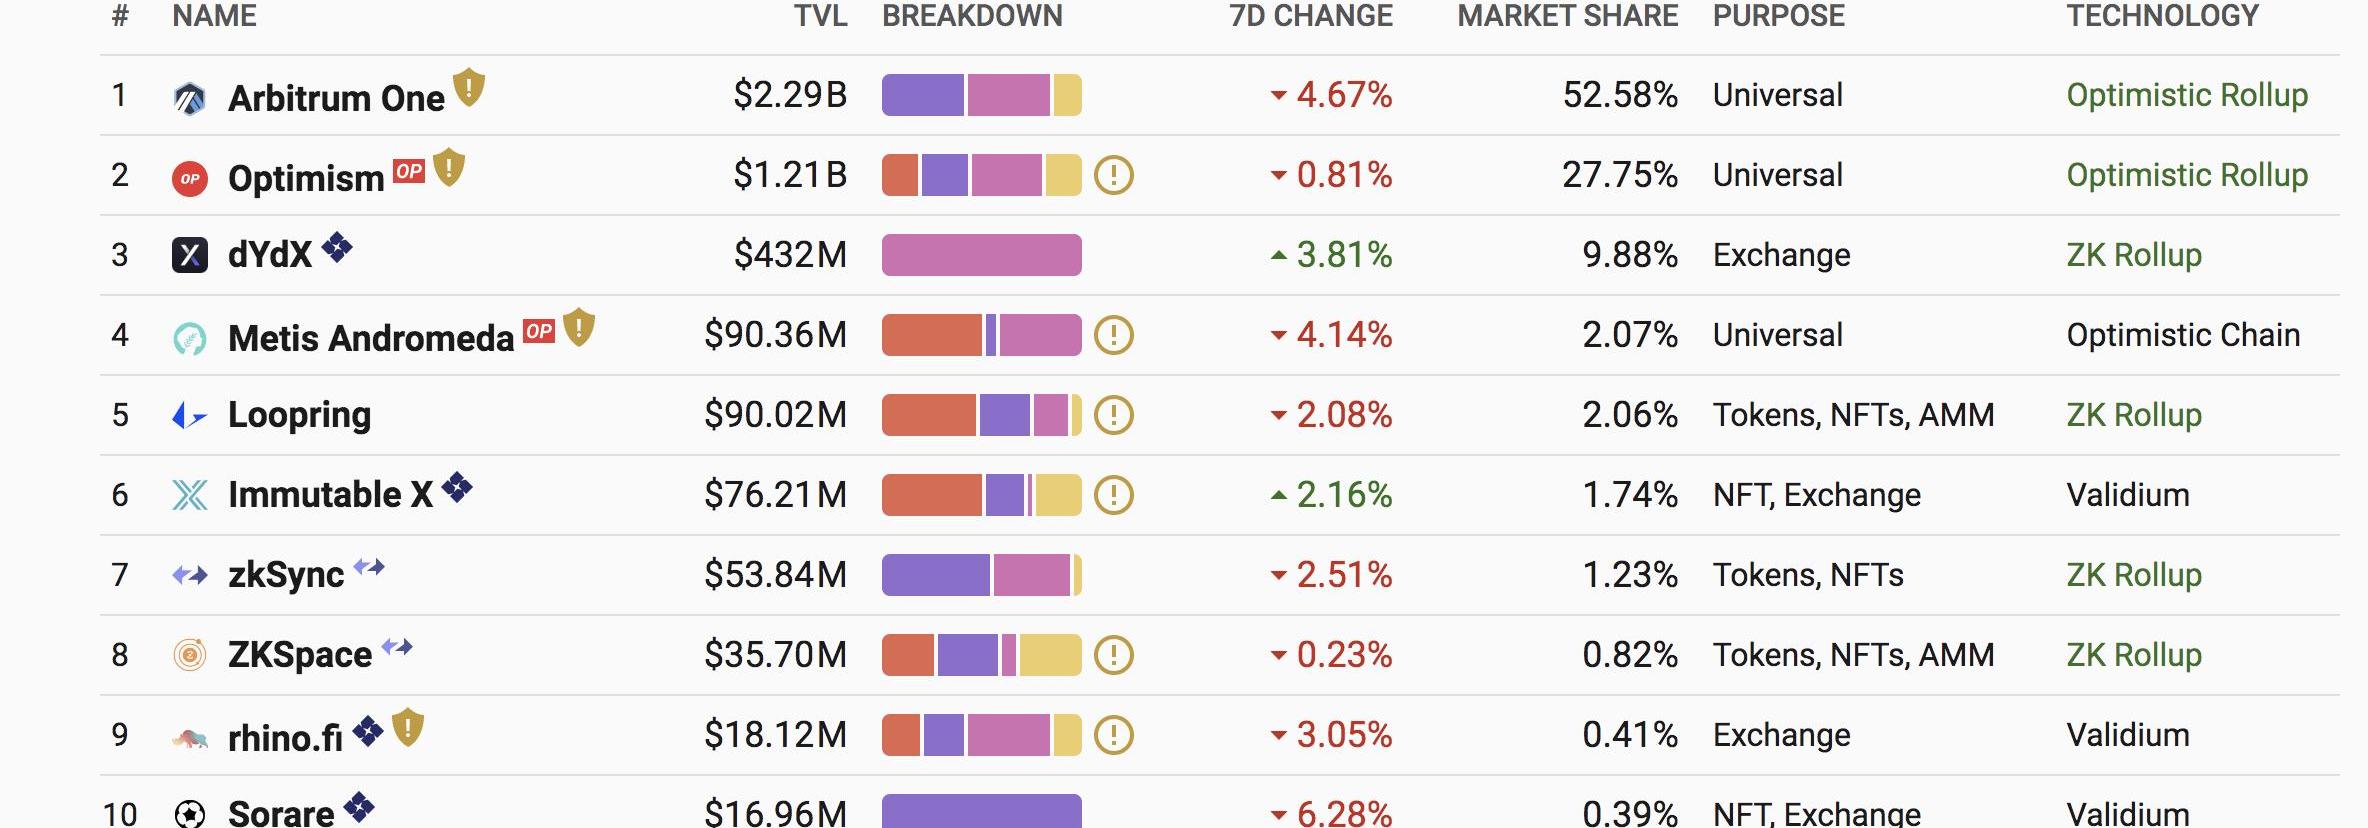Click the dYdX pink breakdown bar

[x=981, y=255]
